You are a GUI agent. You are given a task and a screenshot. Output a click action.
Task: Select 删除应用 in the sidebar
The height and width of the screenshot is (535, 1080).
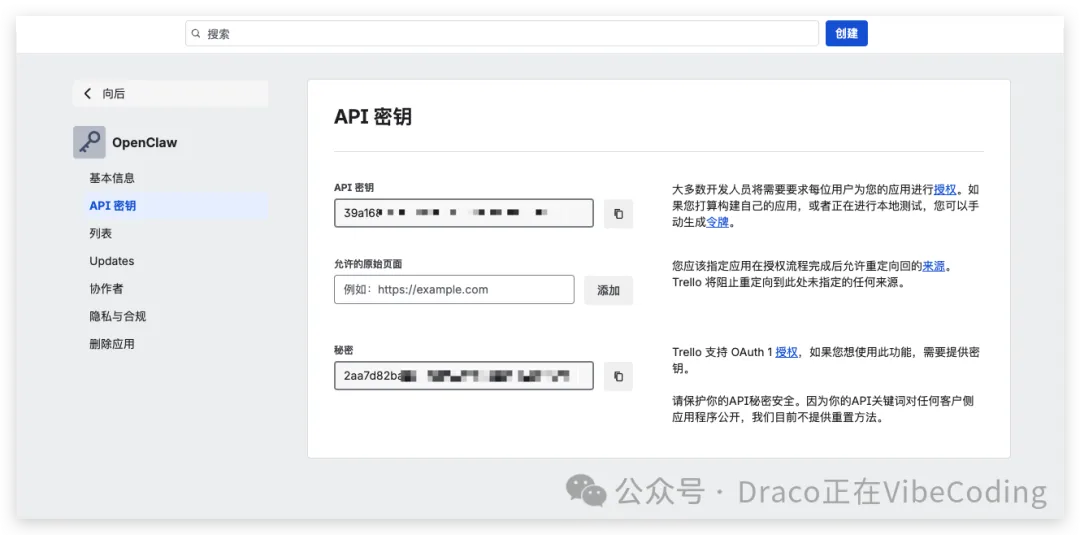tap(112, 344)
